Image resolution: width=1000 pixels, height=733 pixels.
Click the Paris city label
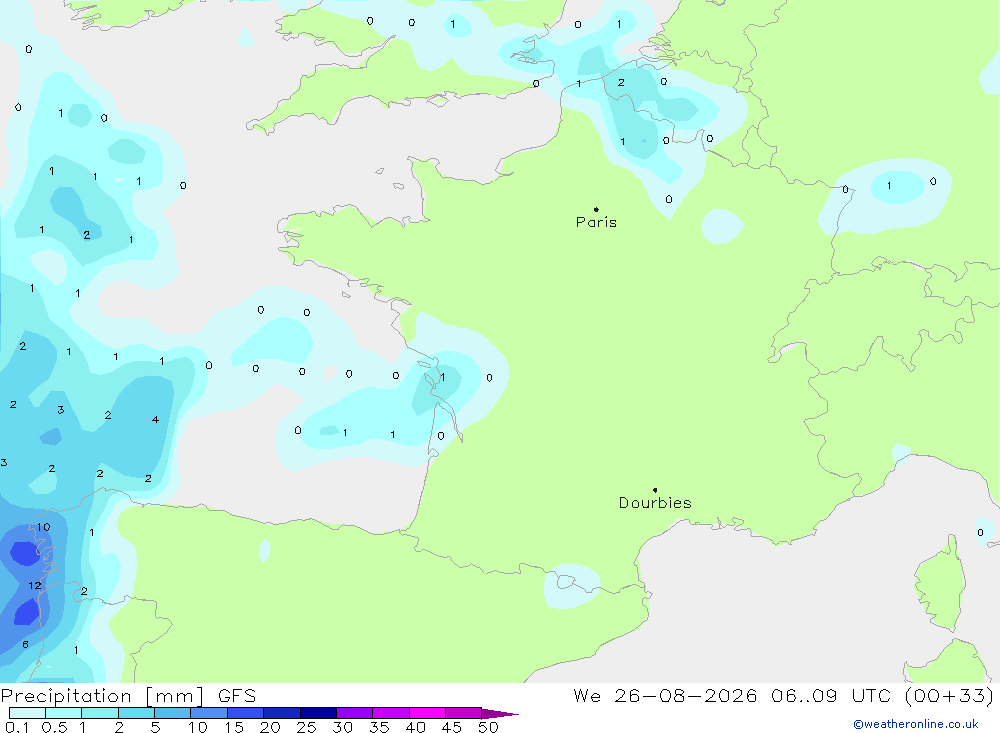click(596, 222)
